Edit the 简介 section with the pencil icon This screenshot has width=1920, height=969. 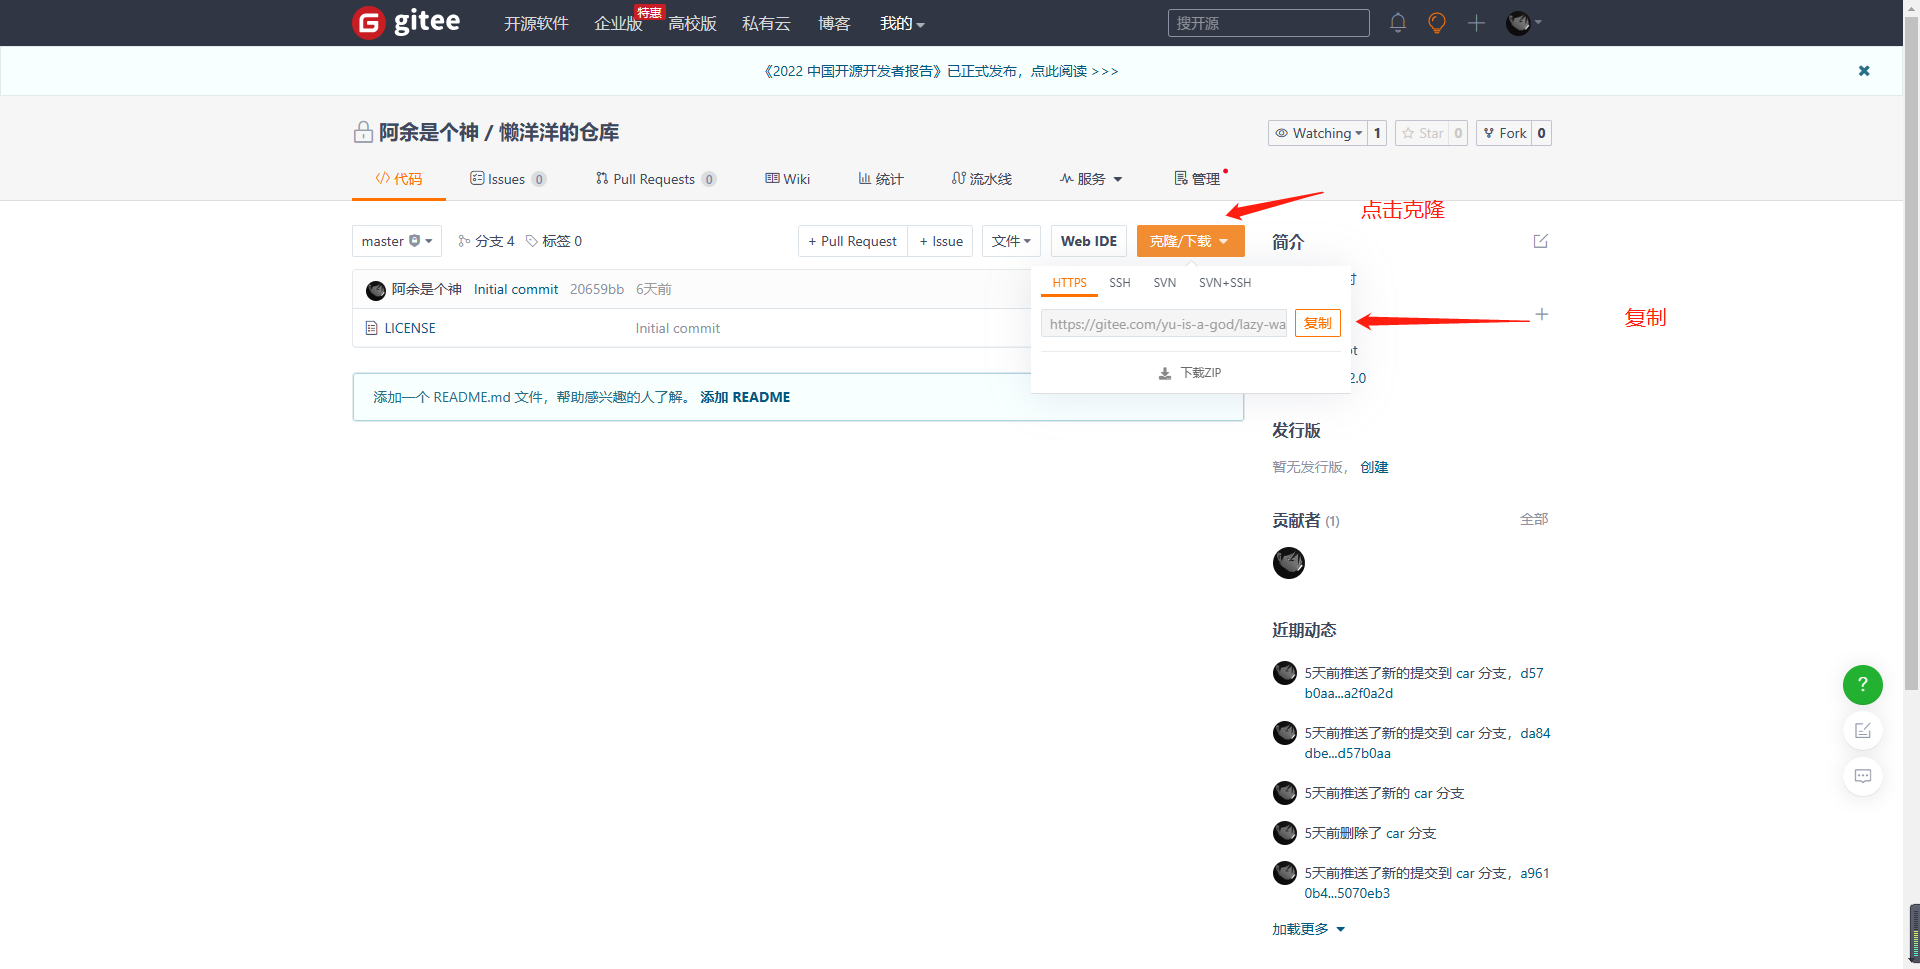tap(1540, 241)
